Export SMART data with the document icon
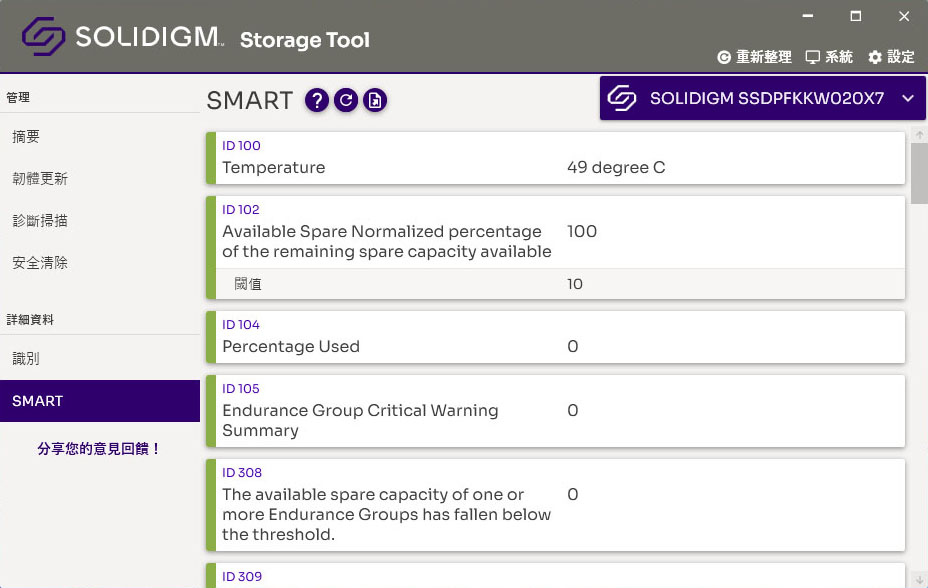This screenshot has height=588, width=928. click(375, 101)
